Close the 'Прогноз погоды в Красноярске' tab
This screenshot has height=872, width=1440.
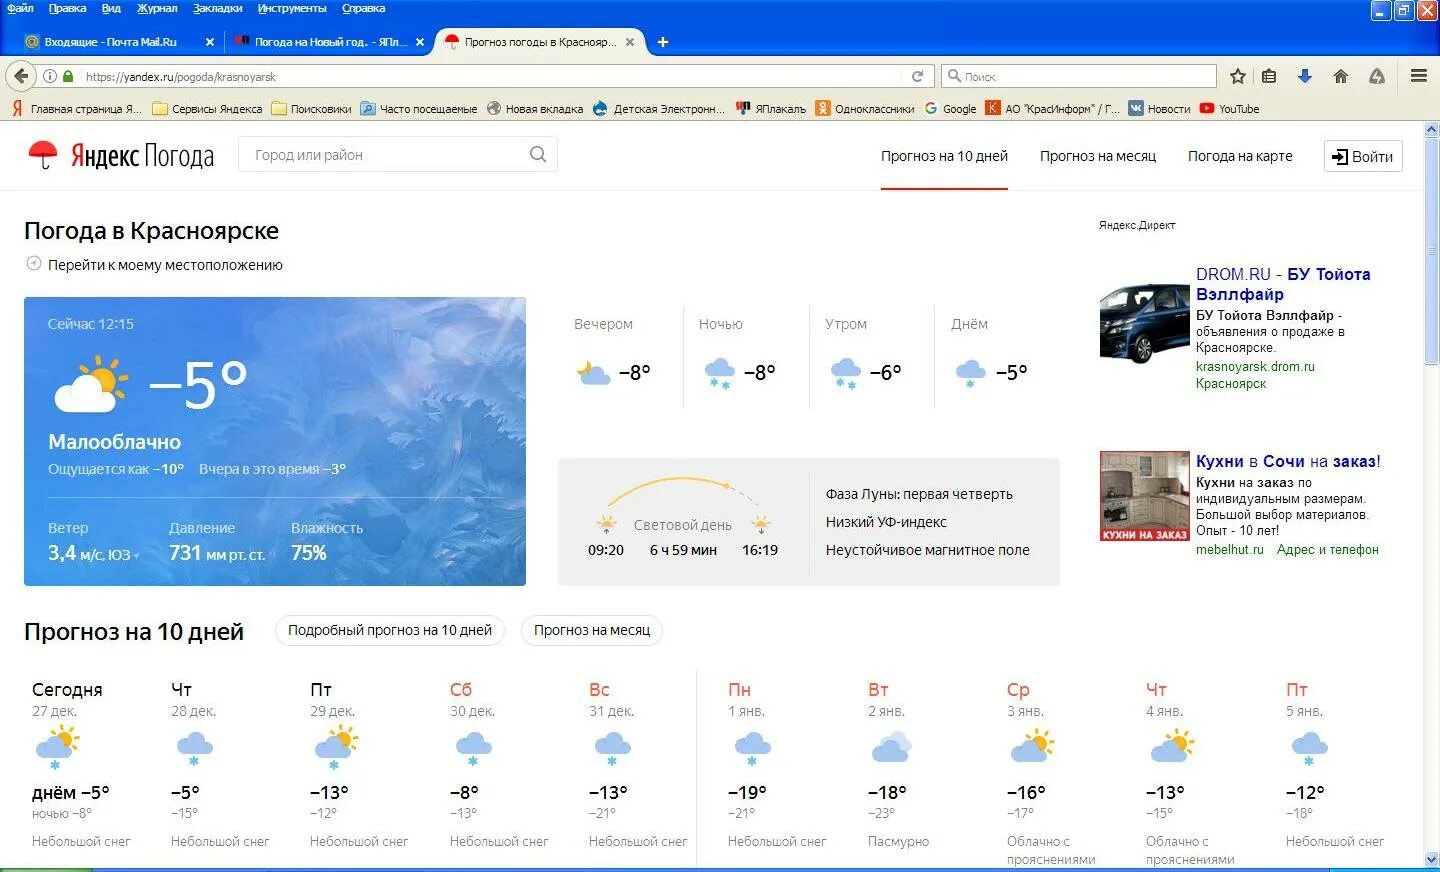(x=630, y=42)
